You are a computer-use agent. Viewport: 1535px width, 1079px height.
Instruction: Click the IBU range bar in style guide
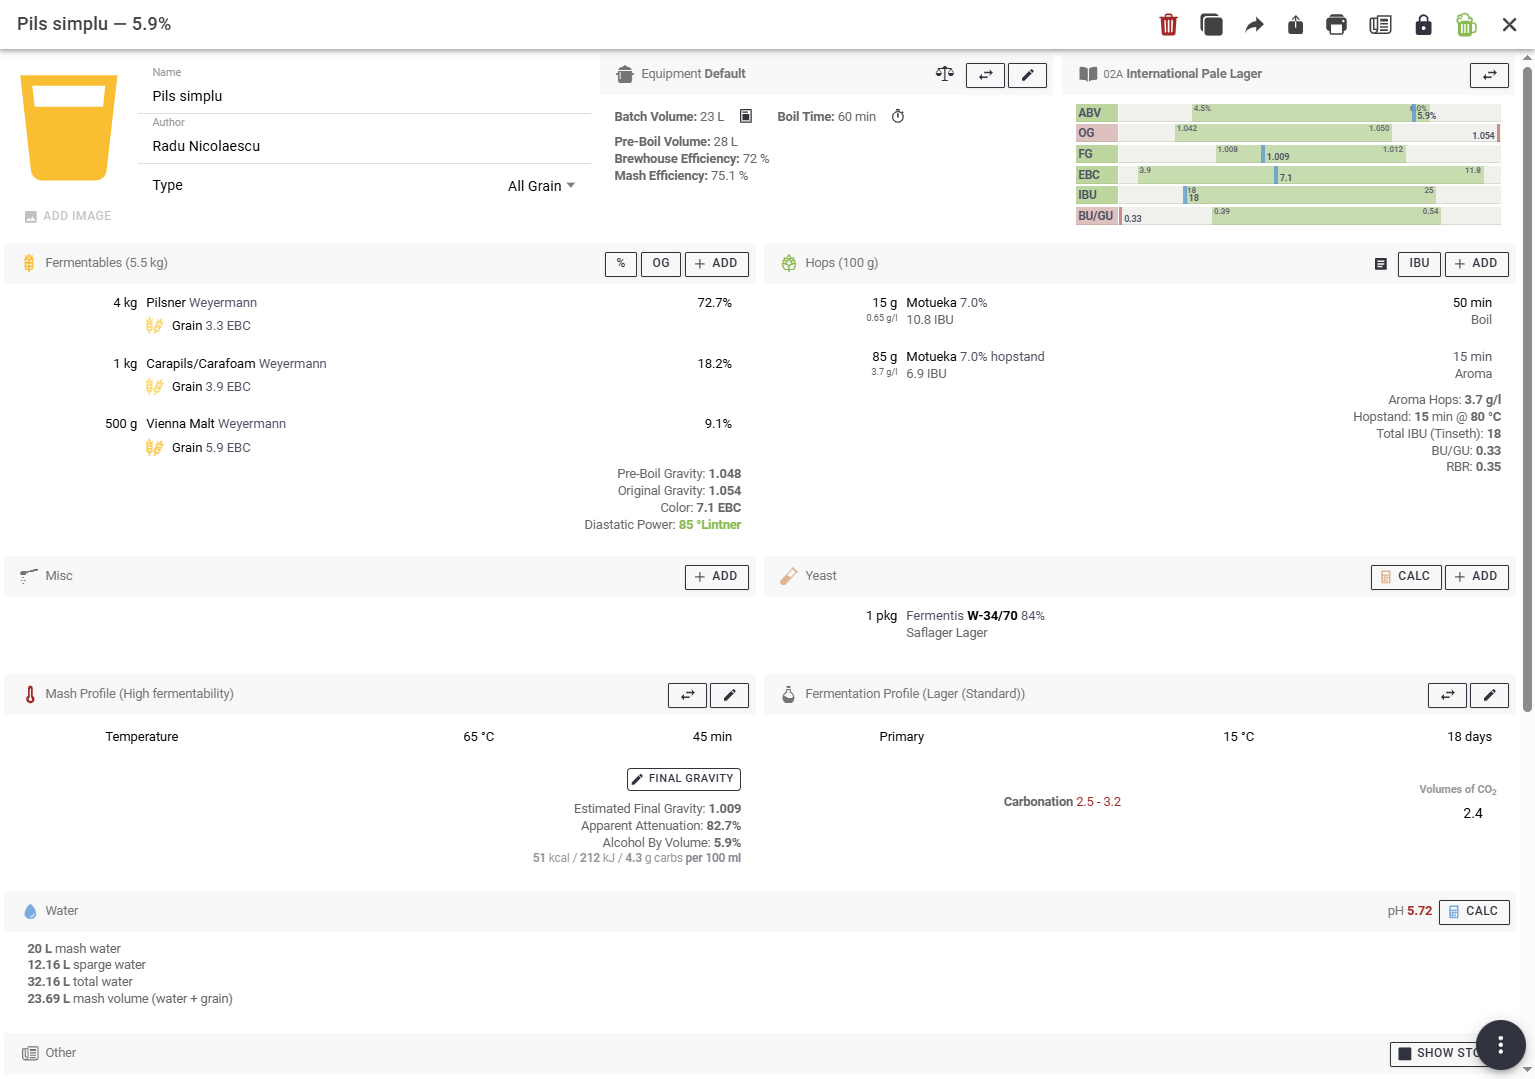click(1308, 195)
